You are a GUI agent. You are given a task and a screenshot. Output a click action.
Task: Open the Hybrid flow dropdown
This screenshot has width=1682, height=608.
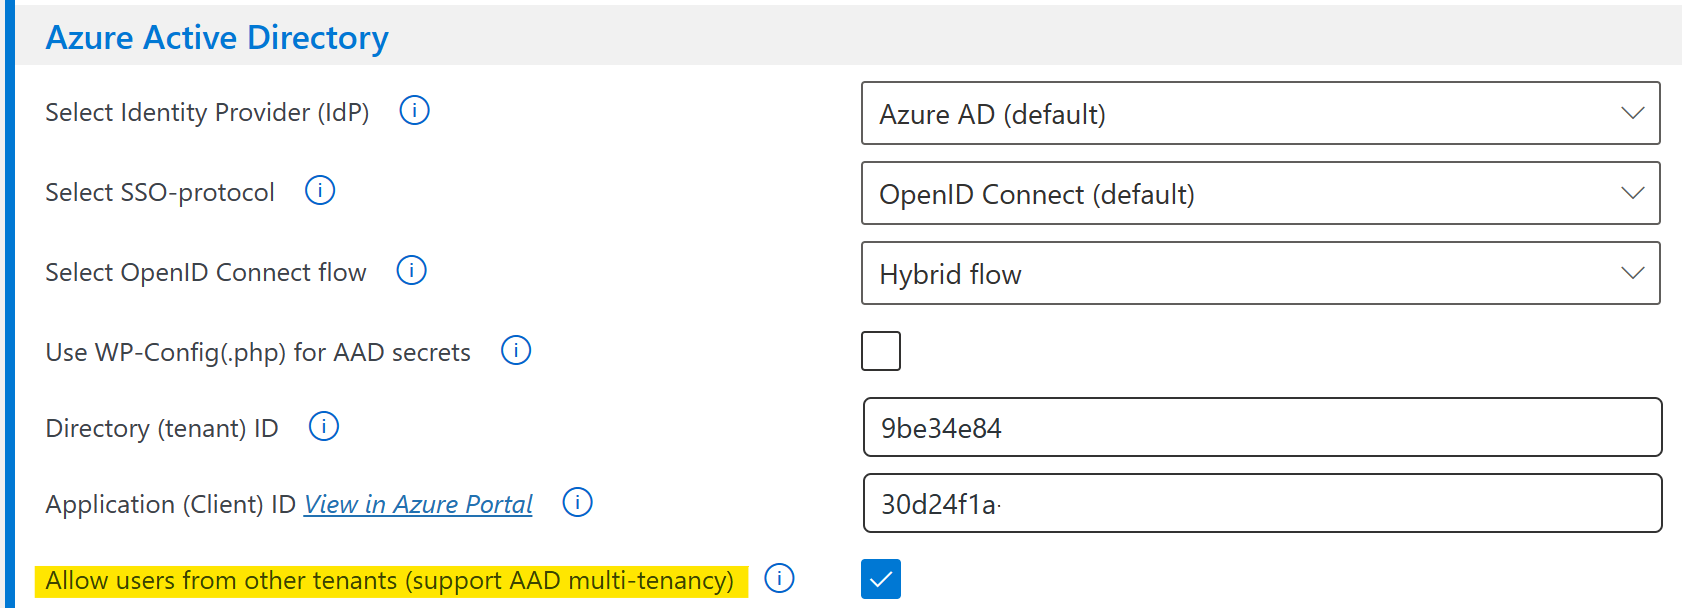tap(1260, 274)
